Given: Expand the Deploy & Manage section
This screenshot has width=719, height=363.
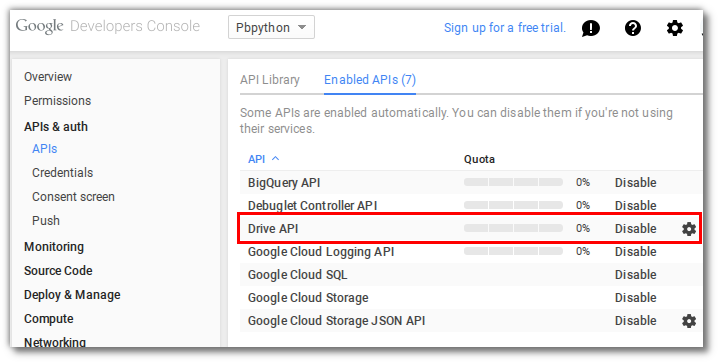Looking at the screenshot, I should pyautogui.click(x=72, y=295).
